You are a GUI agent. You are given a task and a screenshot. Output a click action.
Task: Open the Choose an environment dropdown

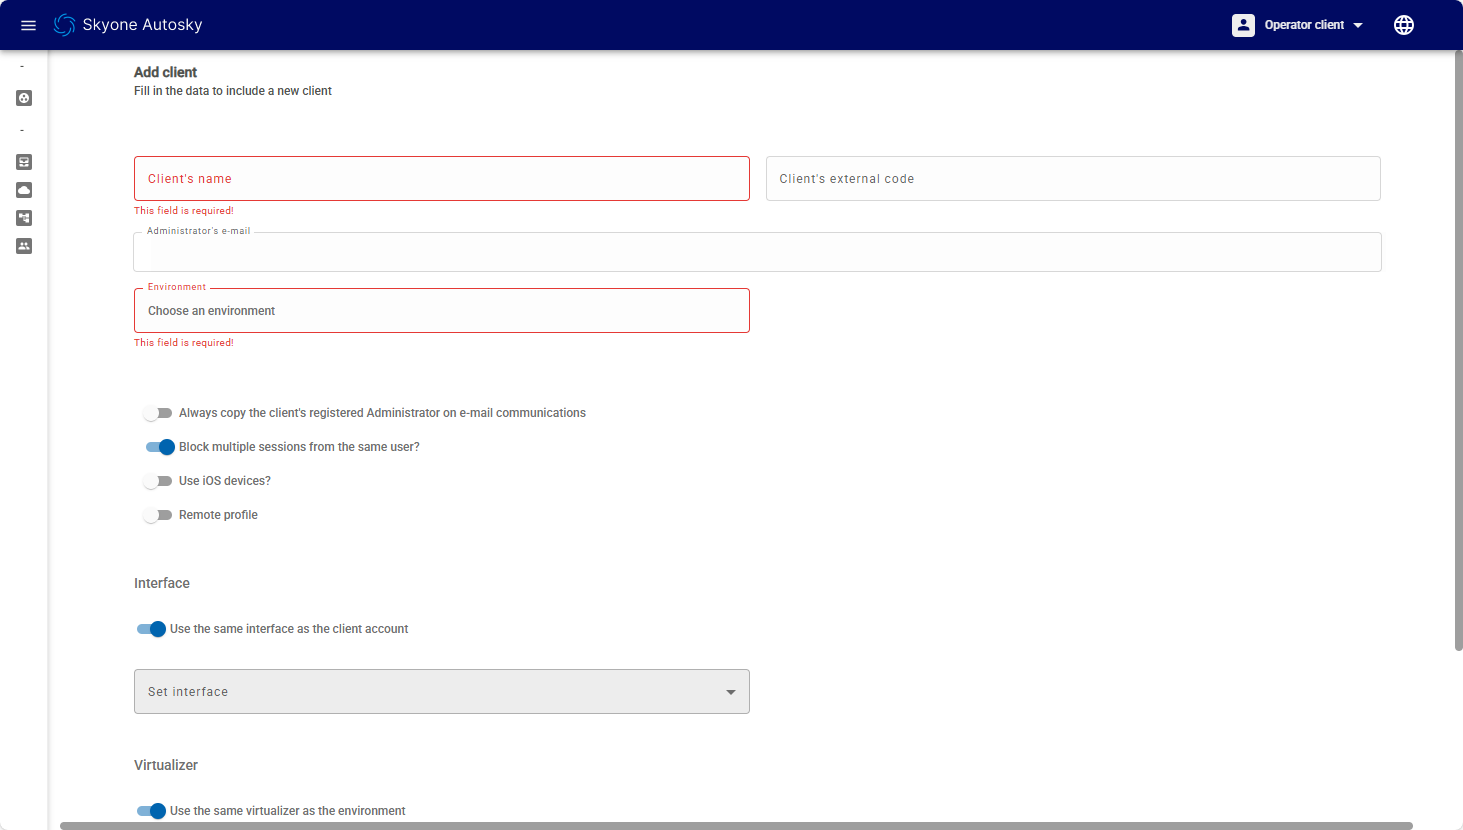(441, 311)
